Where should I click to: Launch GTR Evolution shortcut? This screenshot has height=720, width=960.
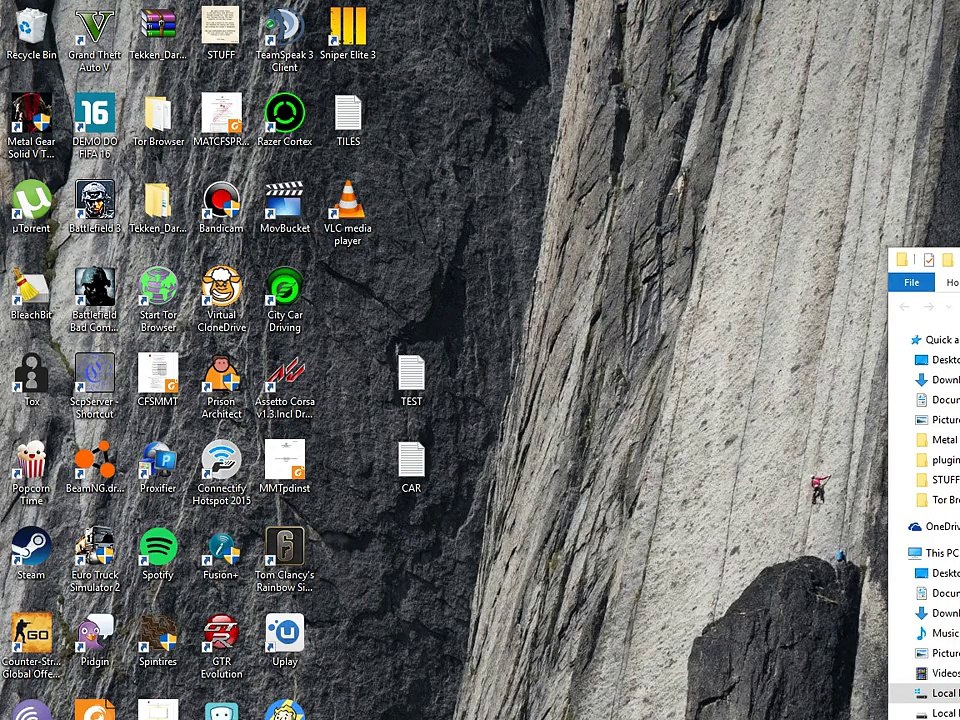221,646
